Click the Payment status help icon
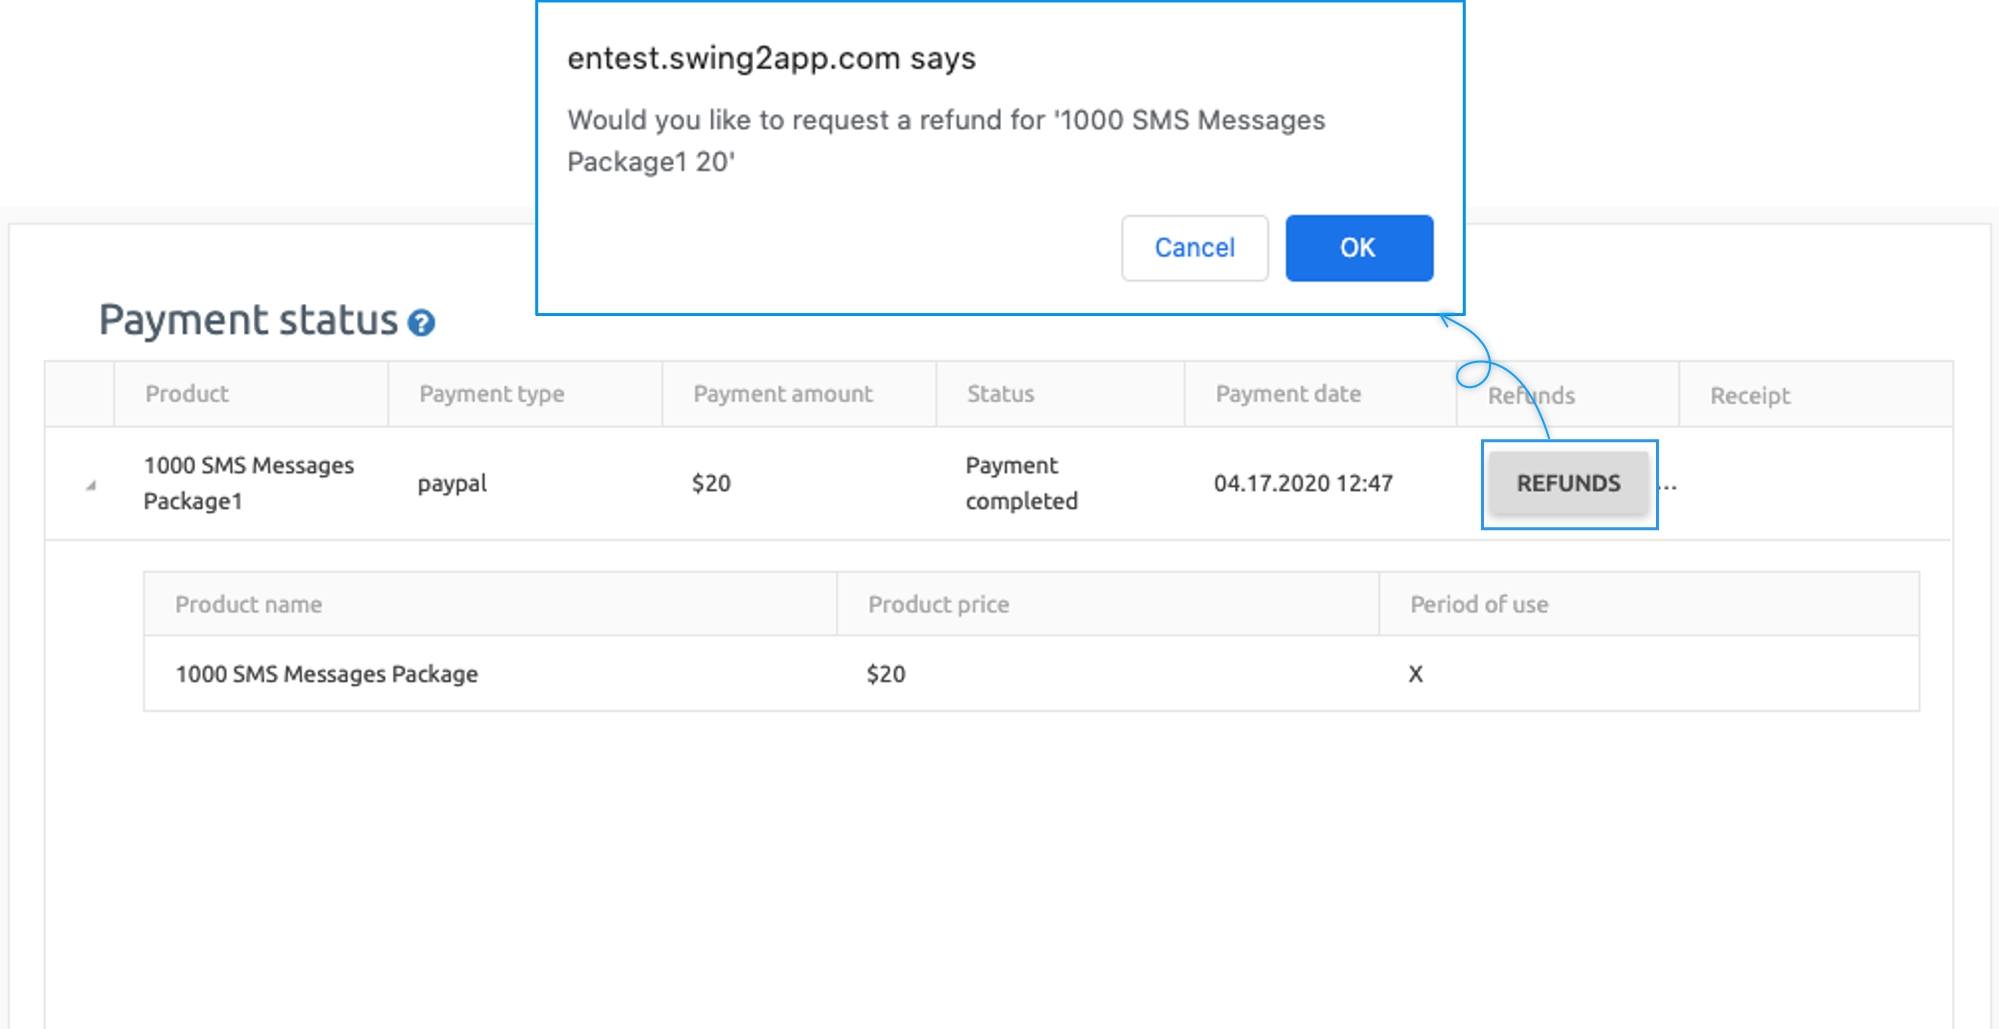This screenshot has height=1029, width=1999. (x=421, y=323)
